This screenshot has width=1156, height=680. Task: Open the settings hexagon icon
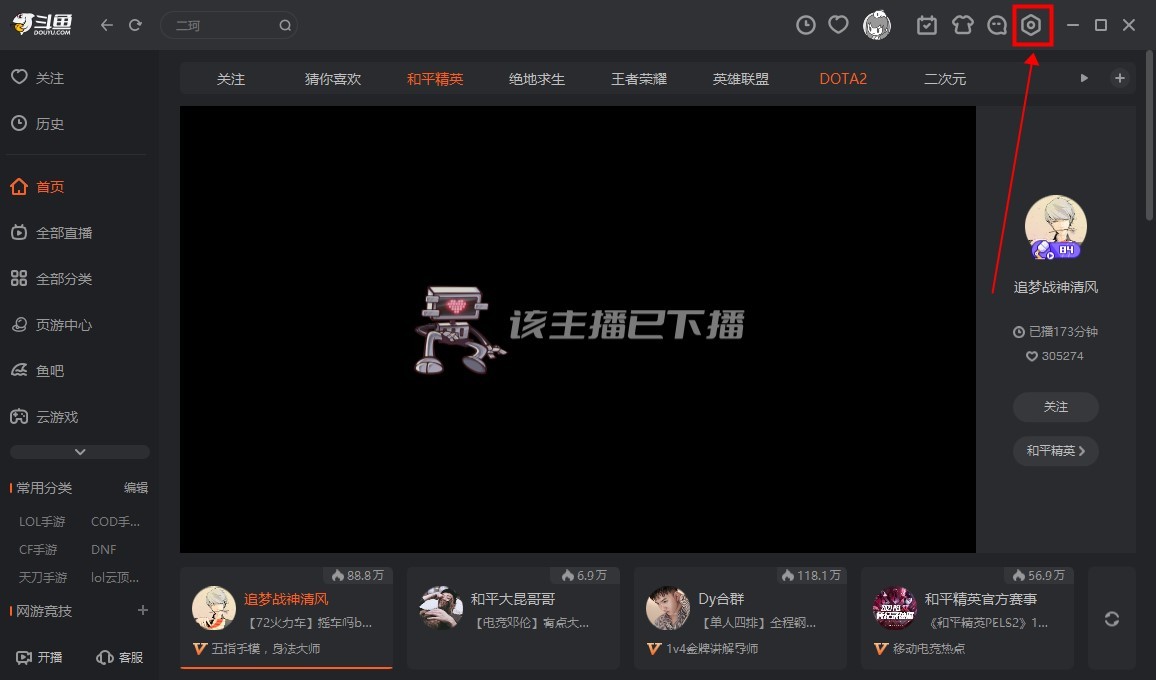[1031, 26]
